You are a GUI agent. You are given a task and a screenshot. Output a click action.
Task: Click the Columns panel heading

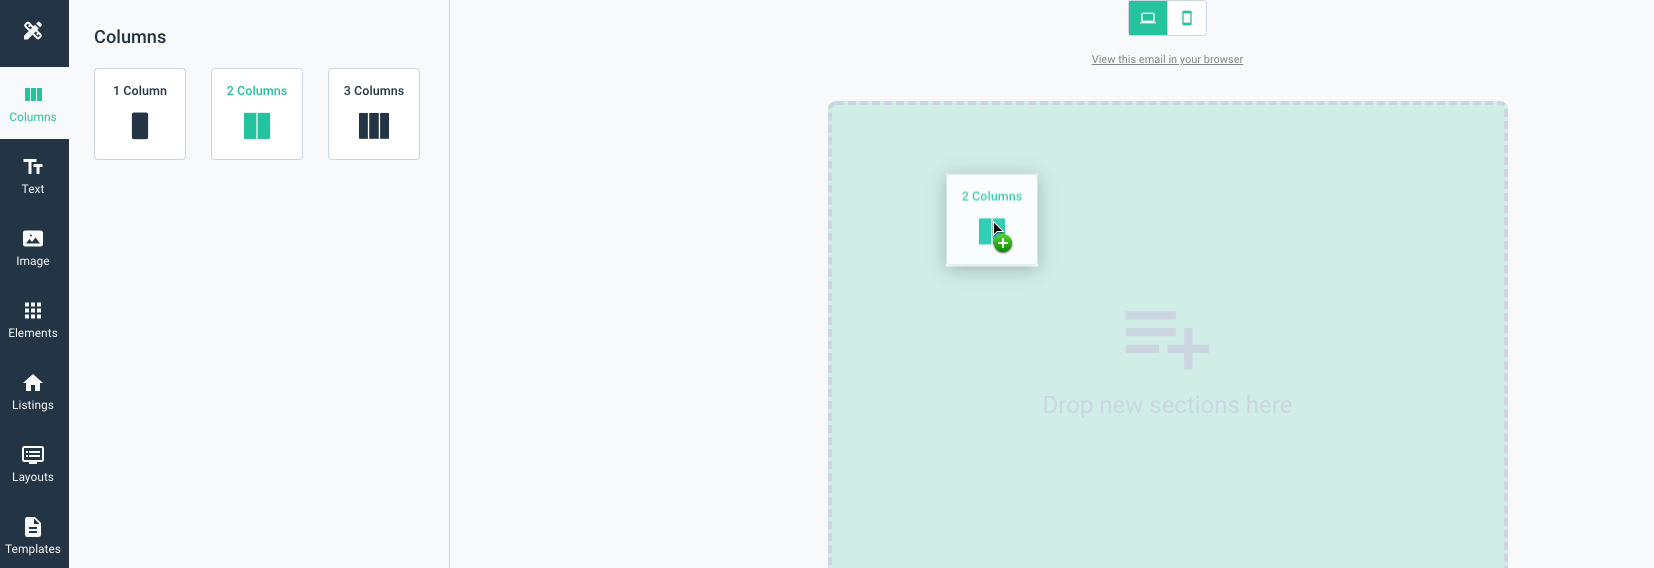tap(130, 37)
